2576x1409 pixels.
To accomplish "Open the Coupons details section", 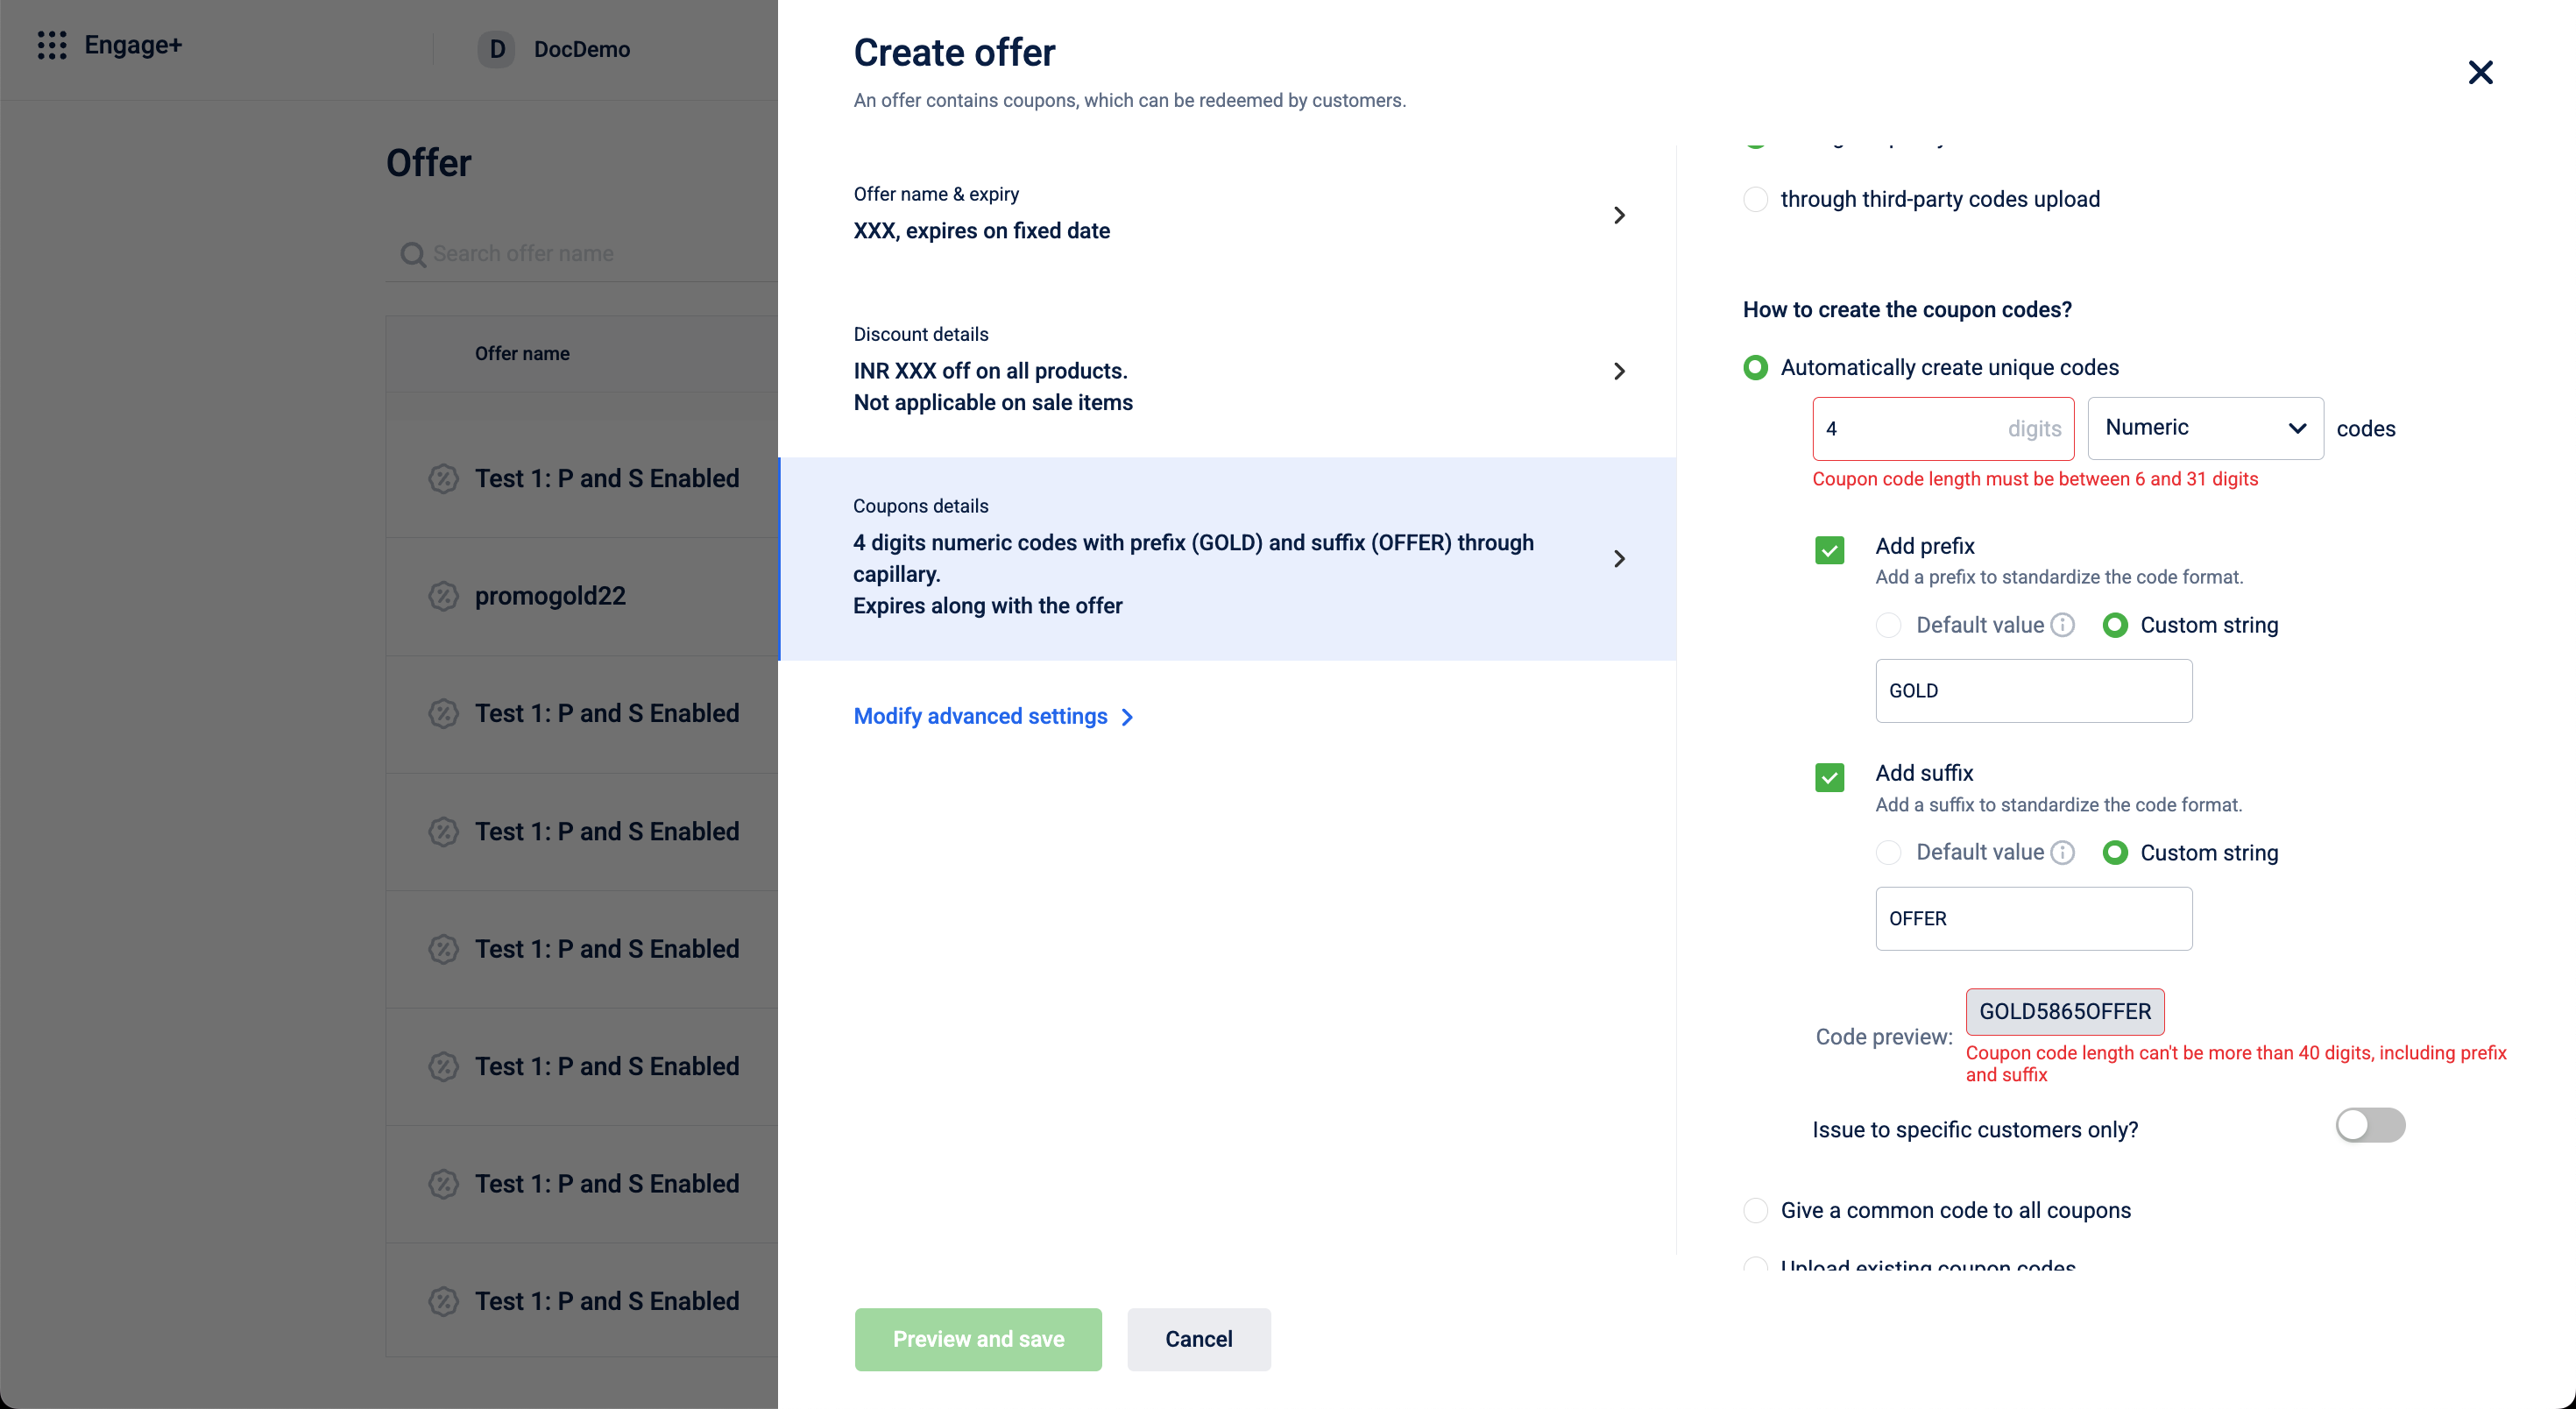I will tap(1619, 558).
